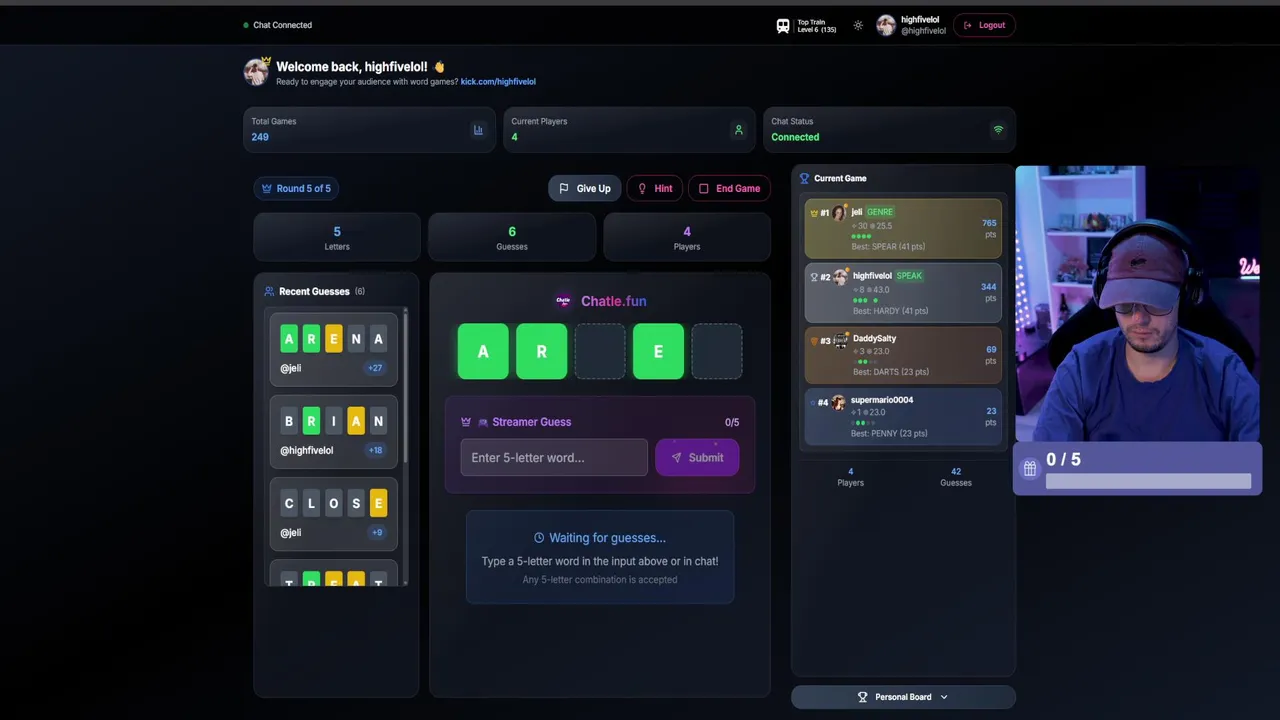Click supermario0004's avatar in the leaderboard
This screenshot has height=720, width=1280.
click(838, 402)
